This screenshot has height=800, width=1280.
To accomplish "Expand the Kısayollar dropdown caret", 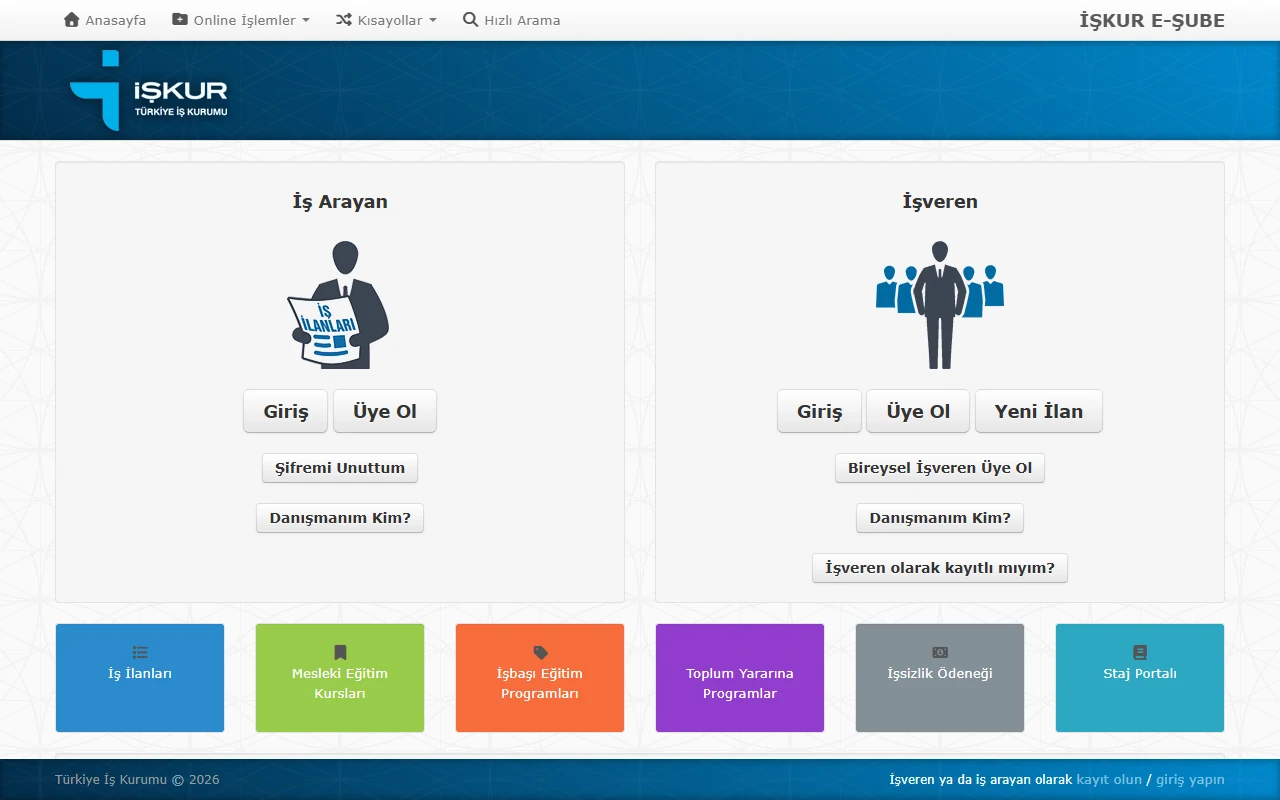I will 433,20.
